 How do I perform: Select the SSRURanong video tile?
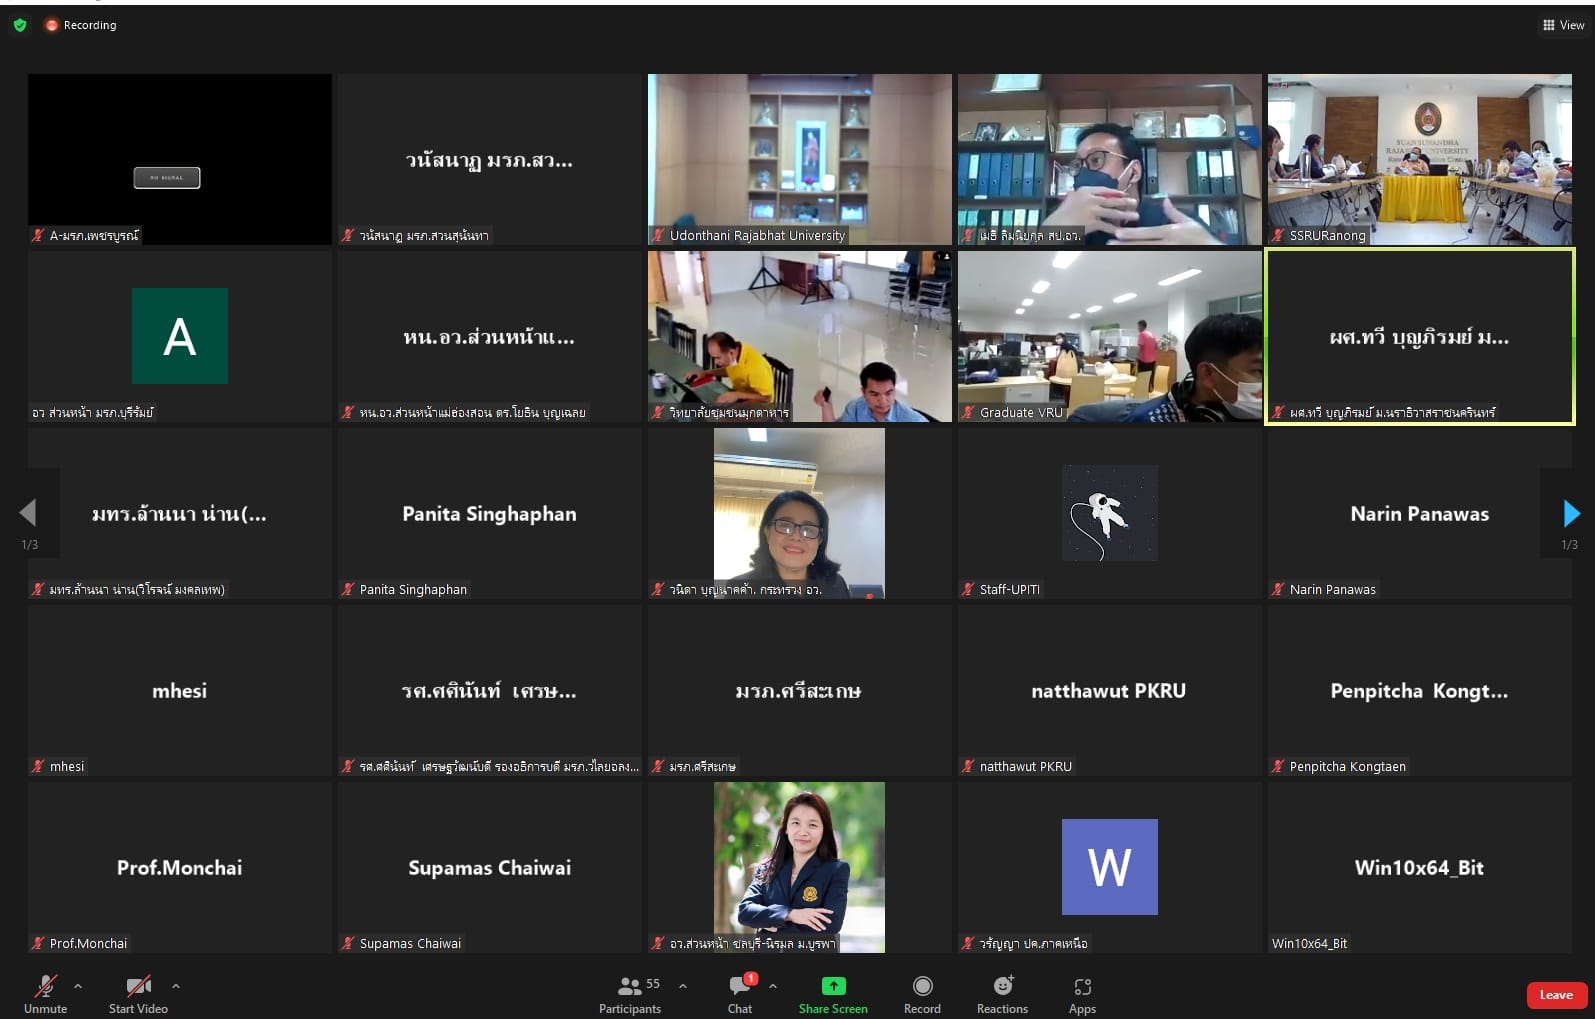click(x=1419, y=159)
